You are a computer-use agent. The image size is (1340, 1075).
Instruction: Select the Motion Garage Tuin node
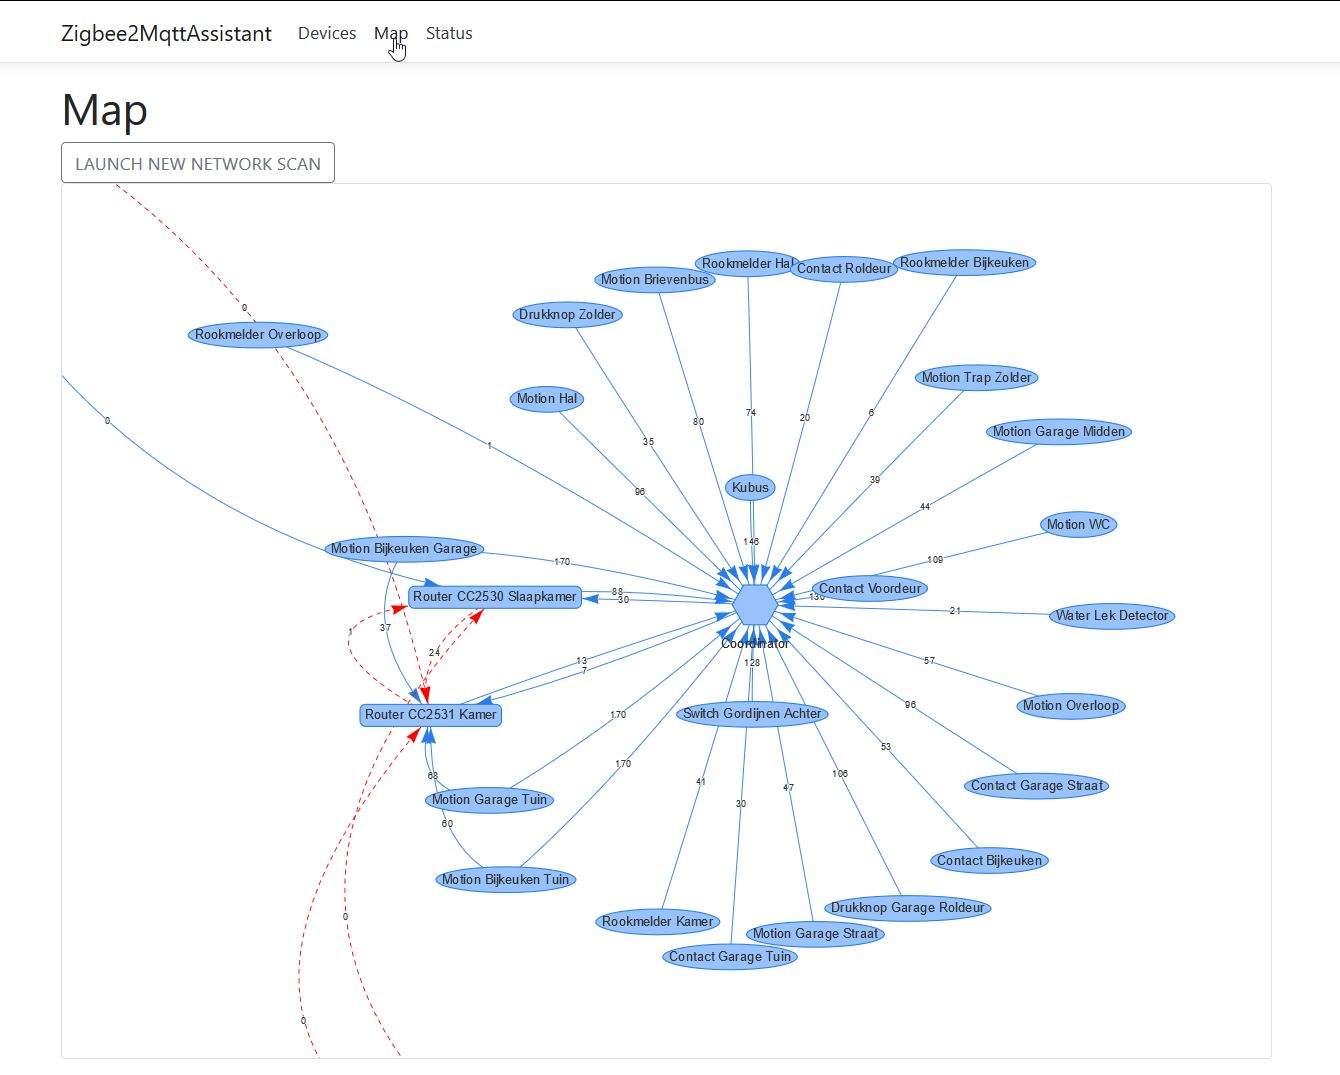[489, 800]
